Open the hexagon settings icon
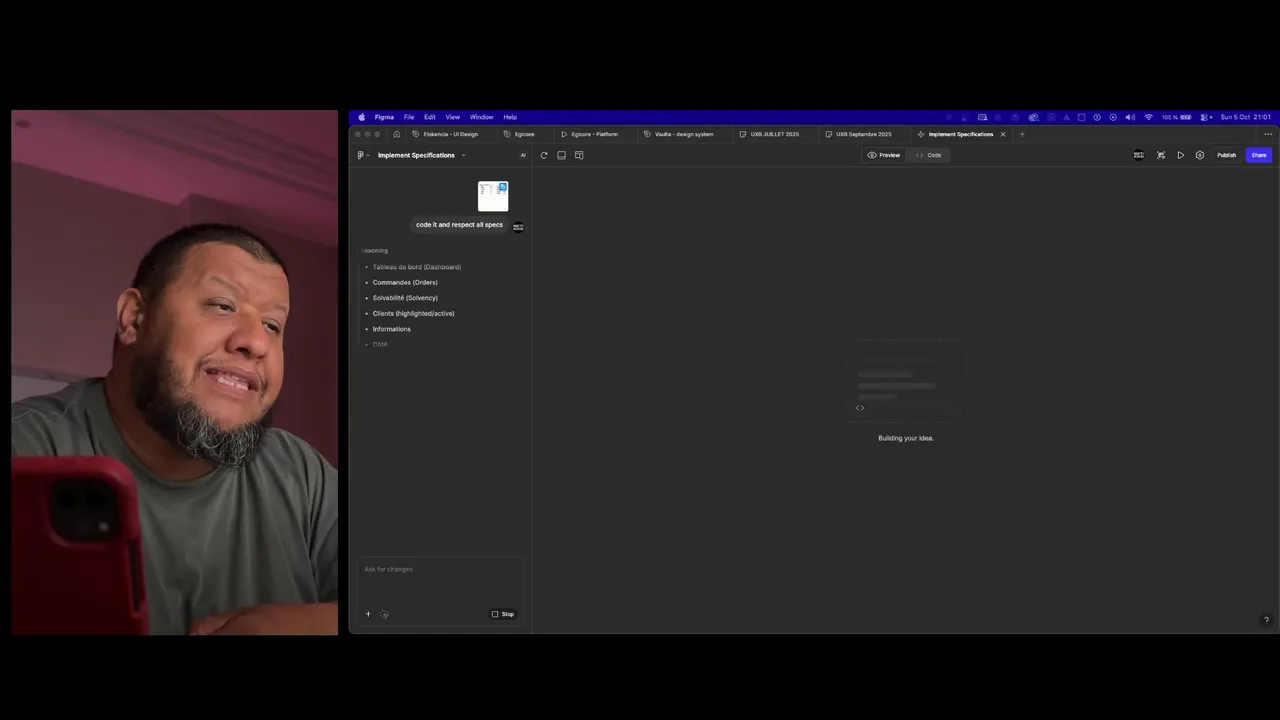Viewport: 1280px width, 720px height. click(x=1200, y=155)
